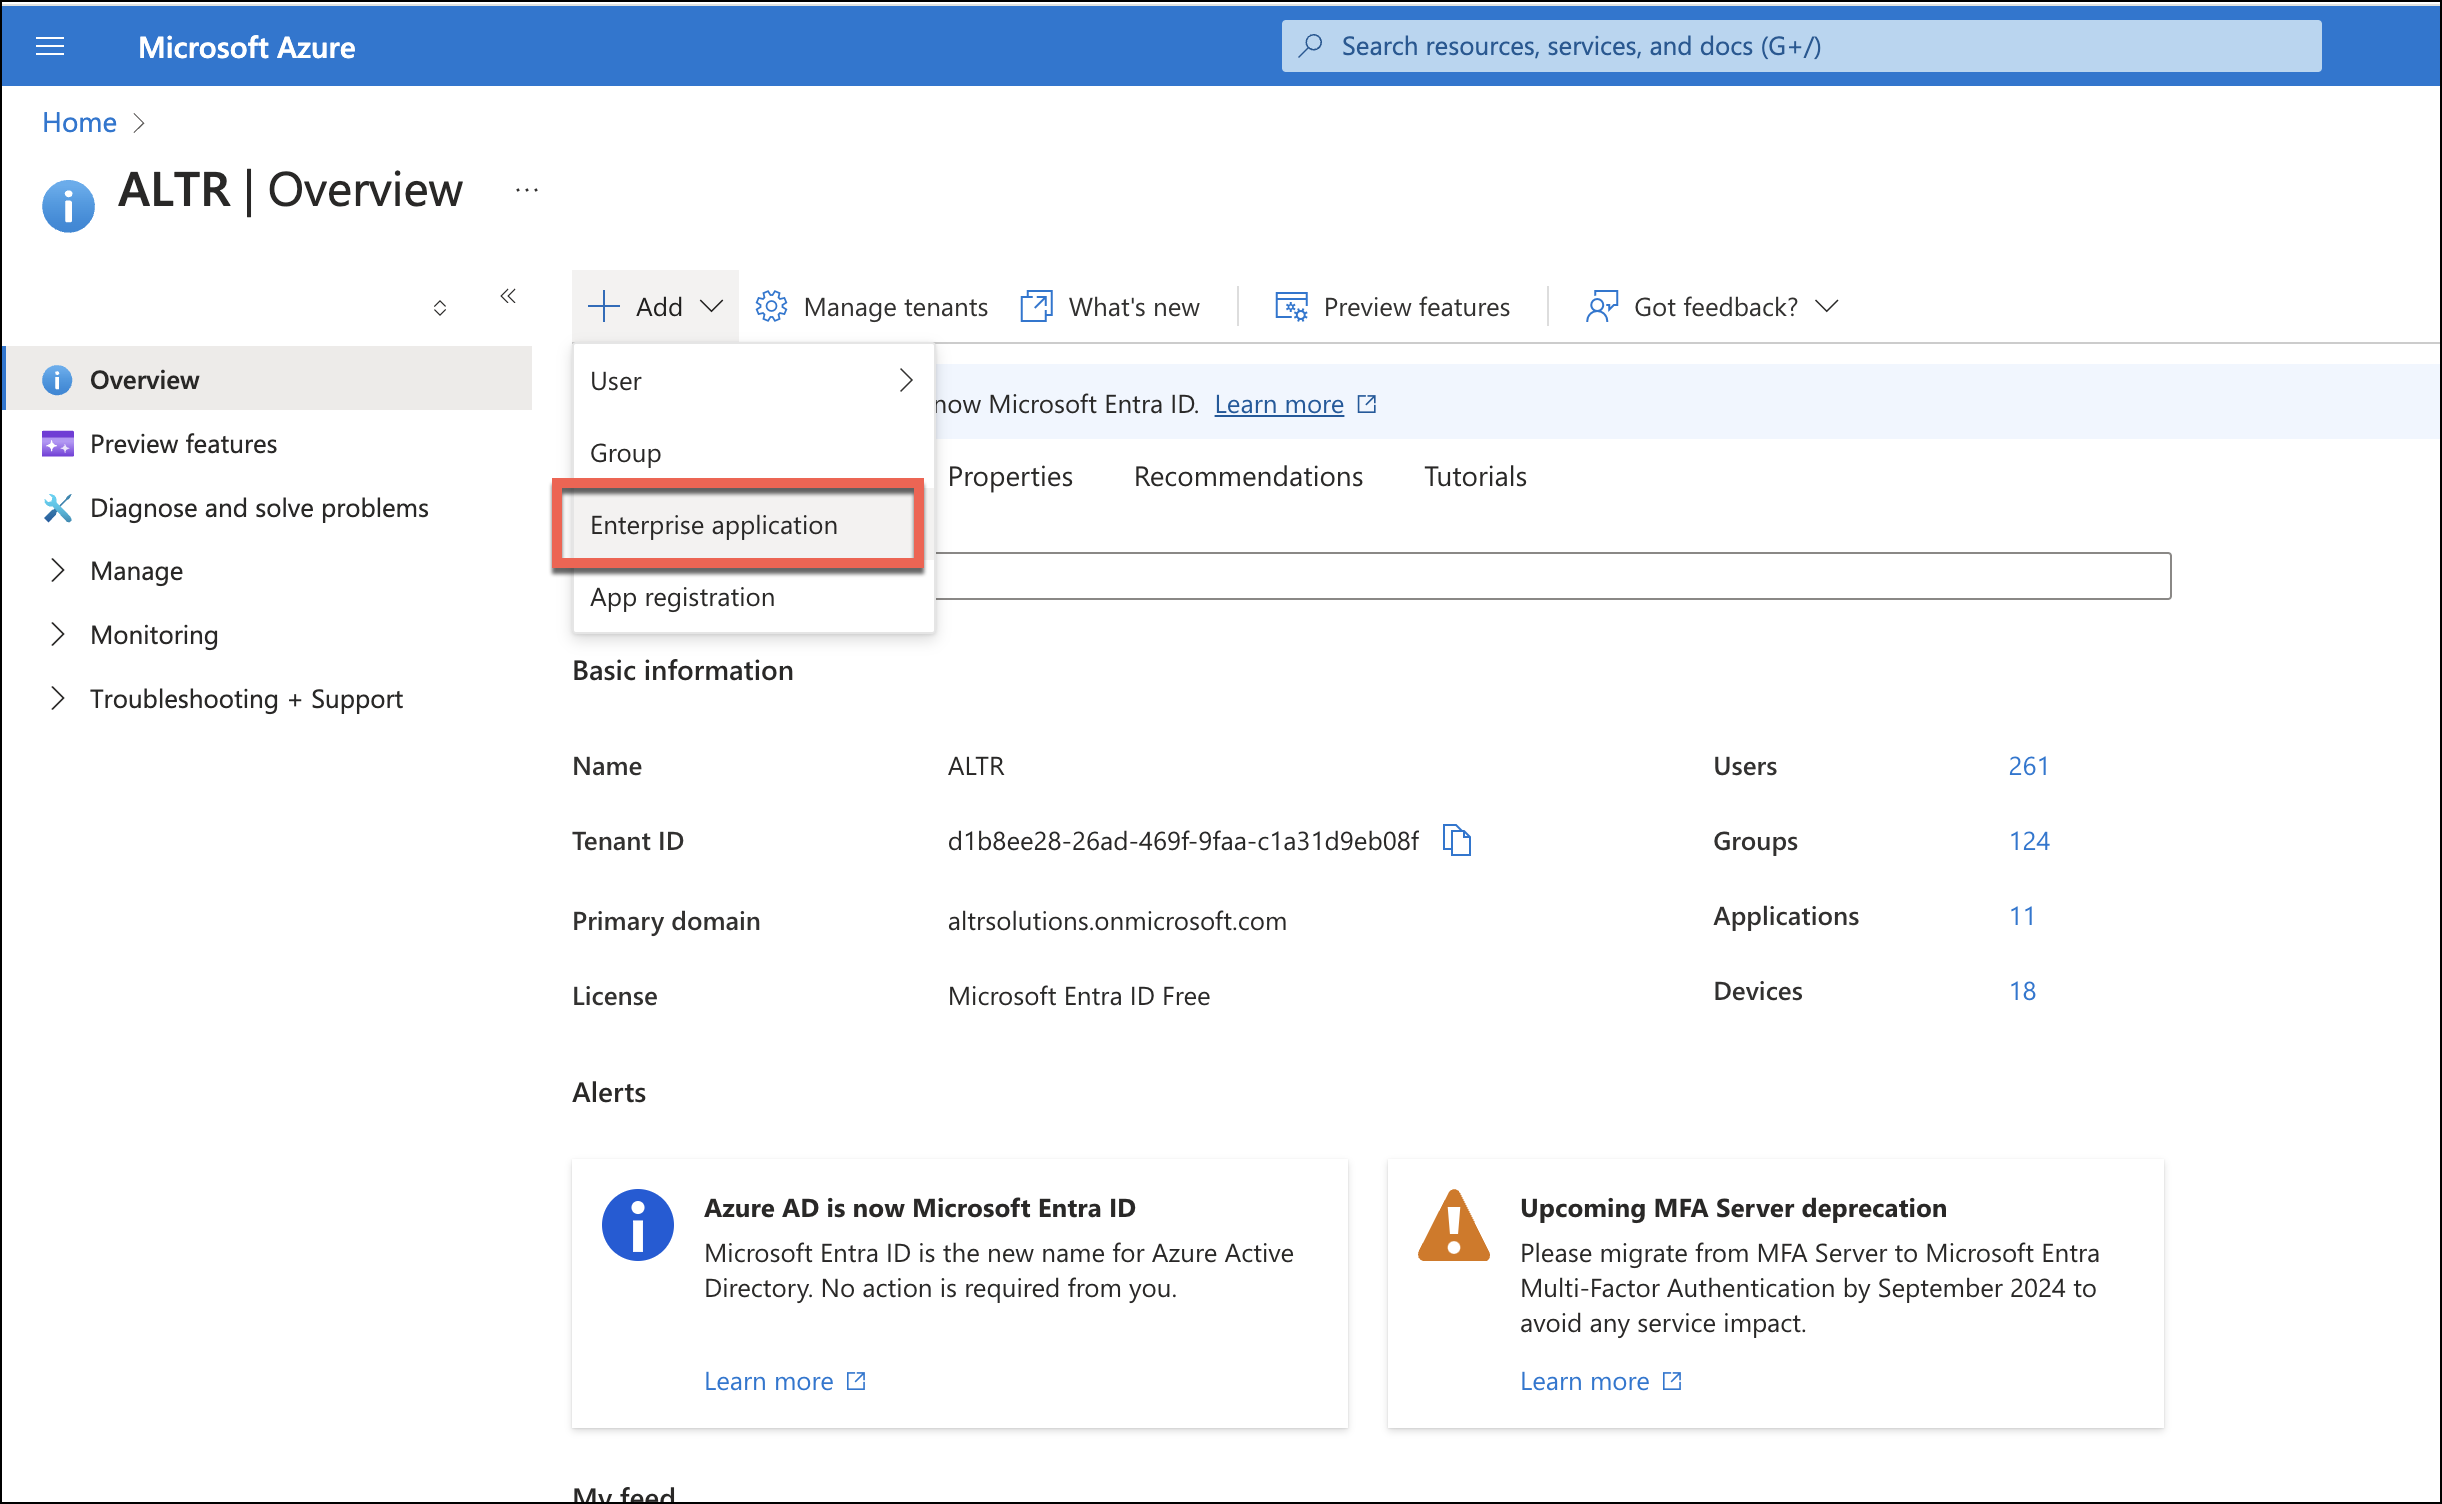Click the Manage tenants gear icon
The width and height of the screenshot is (2442, 1504).
point(771,306)
